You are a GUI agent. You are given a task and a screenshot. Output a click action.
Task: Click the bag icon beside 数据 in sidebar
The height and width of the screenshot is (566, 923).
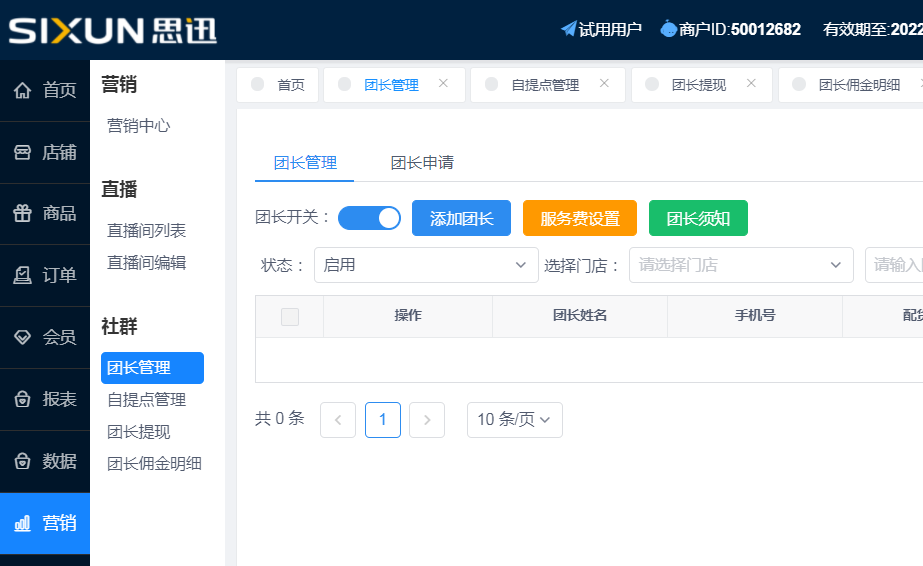click(x=22, y=461)
